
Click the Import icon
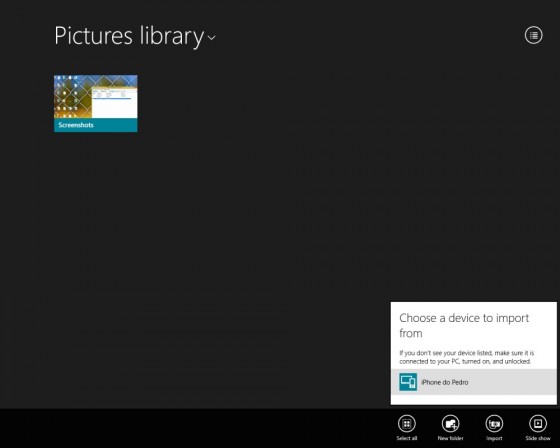[x=494, y=424]
